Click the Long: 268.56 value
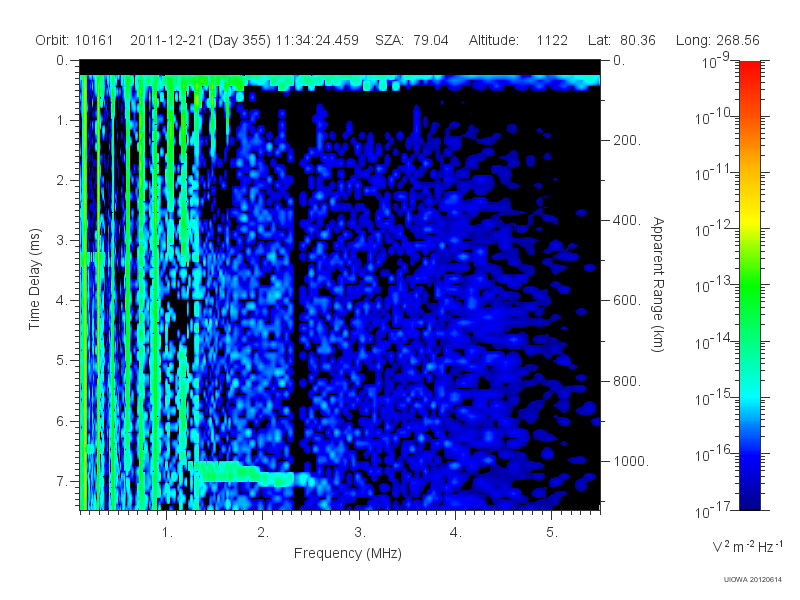Viewport: 800px width, 600px height. point(718,40)
